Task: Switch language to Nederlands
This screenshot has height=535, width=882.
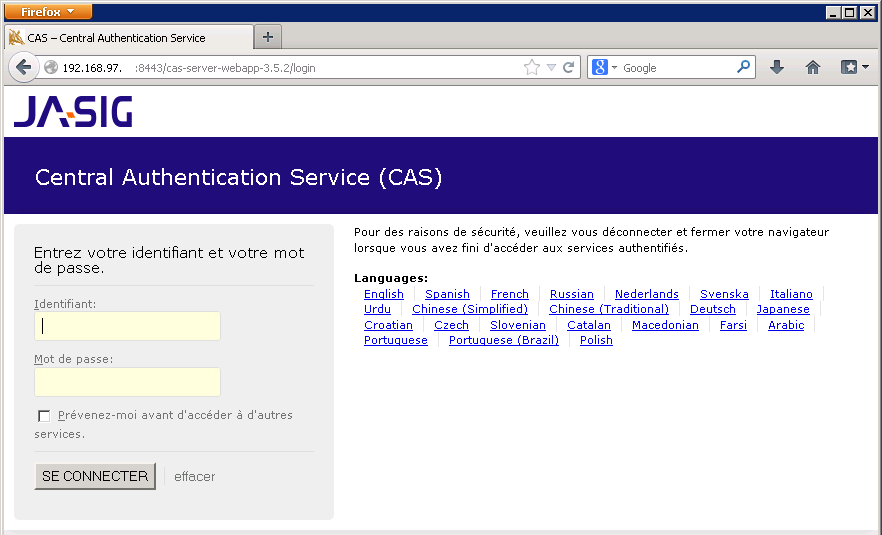Action: pyautogui.click(x=647, y=294)
